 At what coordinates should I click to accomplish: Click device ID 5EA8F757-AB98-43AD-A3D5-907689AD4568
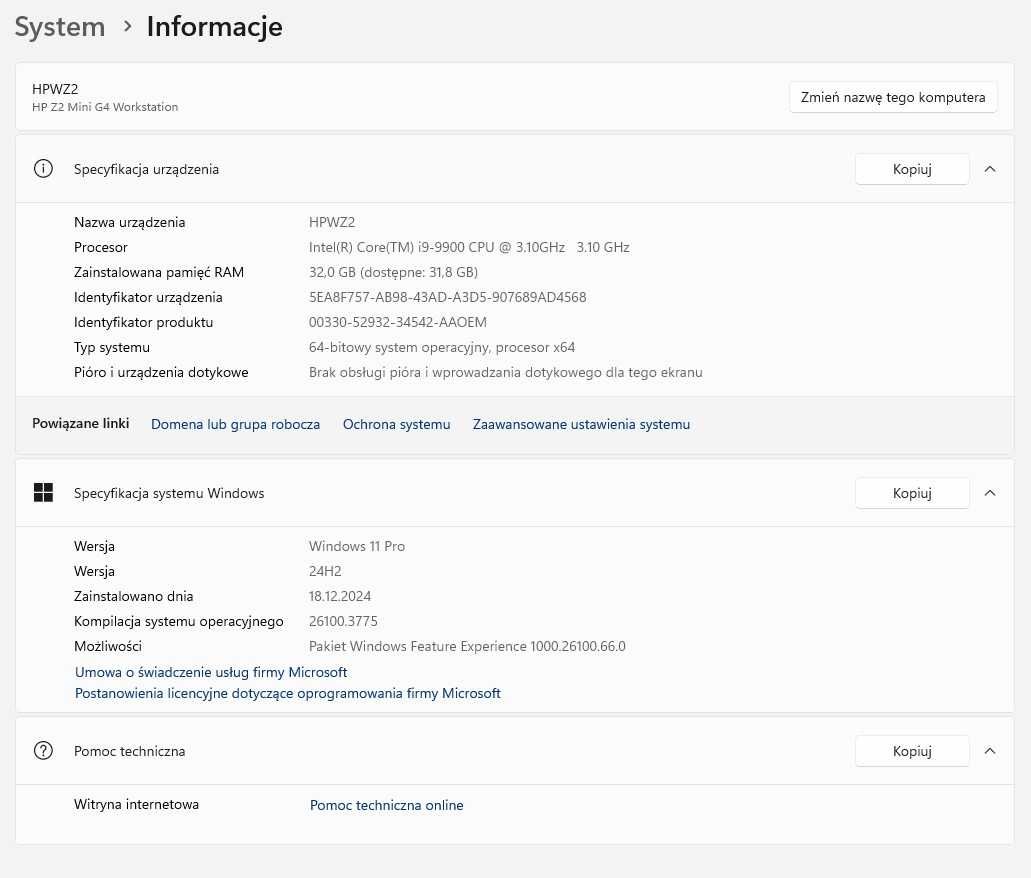click(x=447, y=297)
